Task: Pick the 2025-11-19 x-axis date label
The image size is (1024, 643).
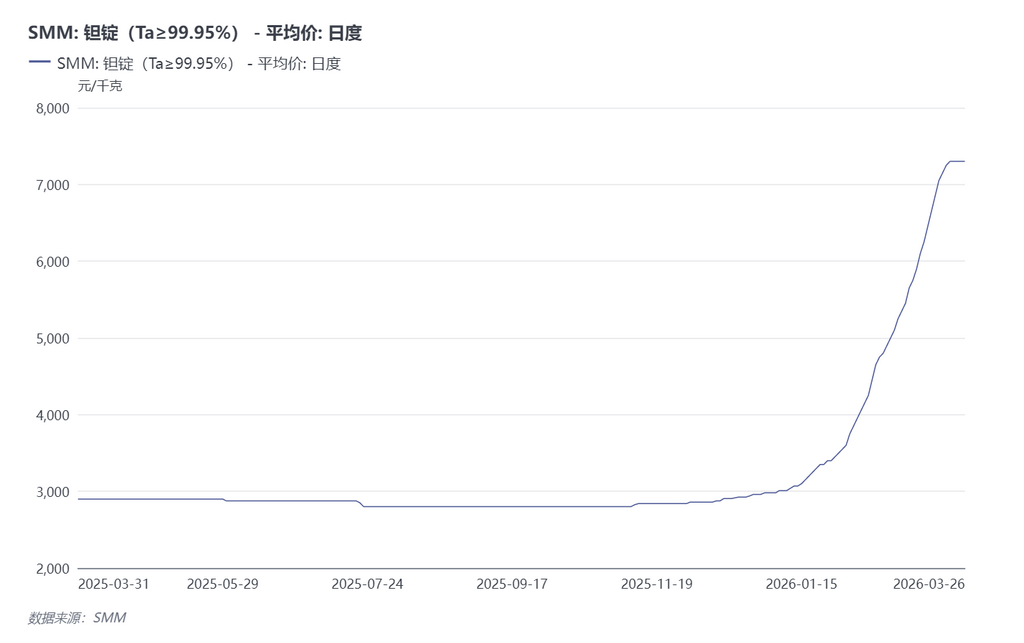Action: 657,584
